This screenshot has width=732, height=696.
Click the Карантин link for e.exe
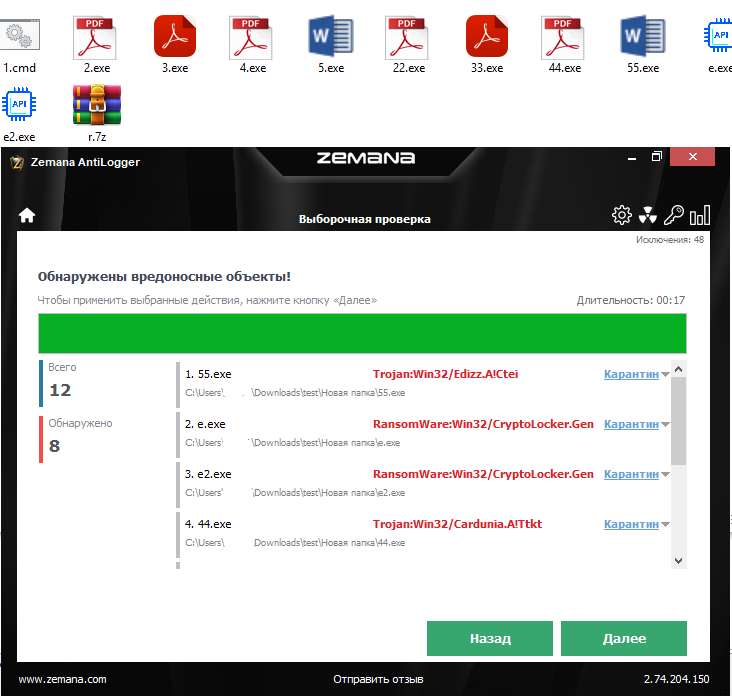pyautogui.click(x=631, y=424)
